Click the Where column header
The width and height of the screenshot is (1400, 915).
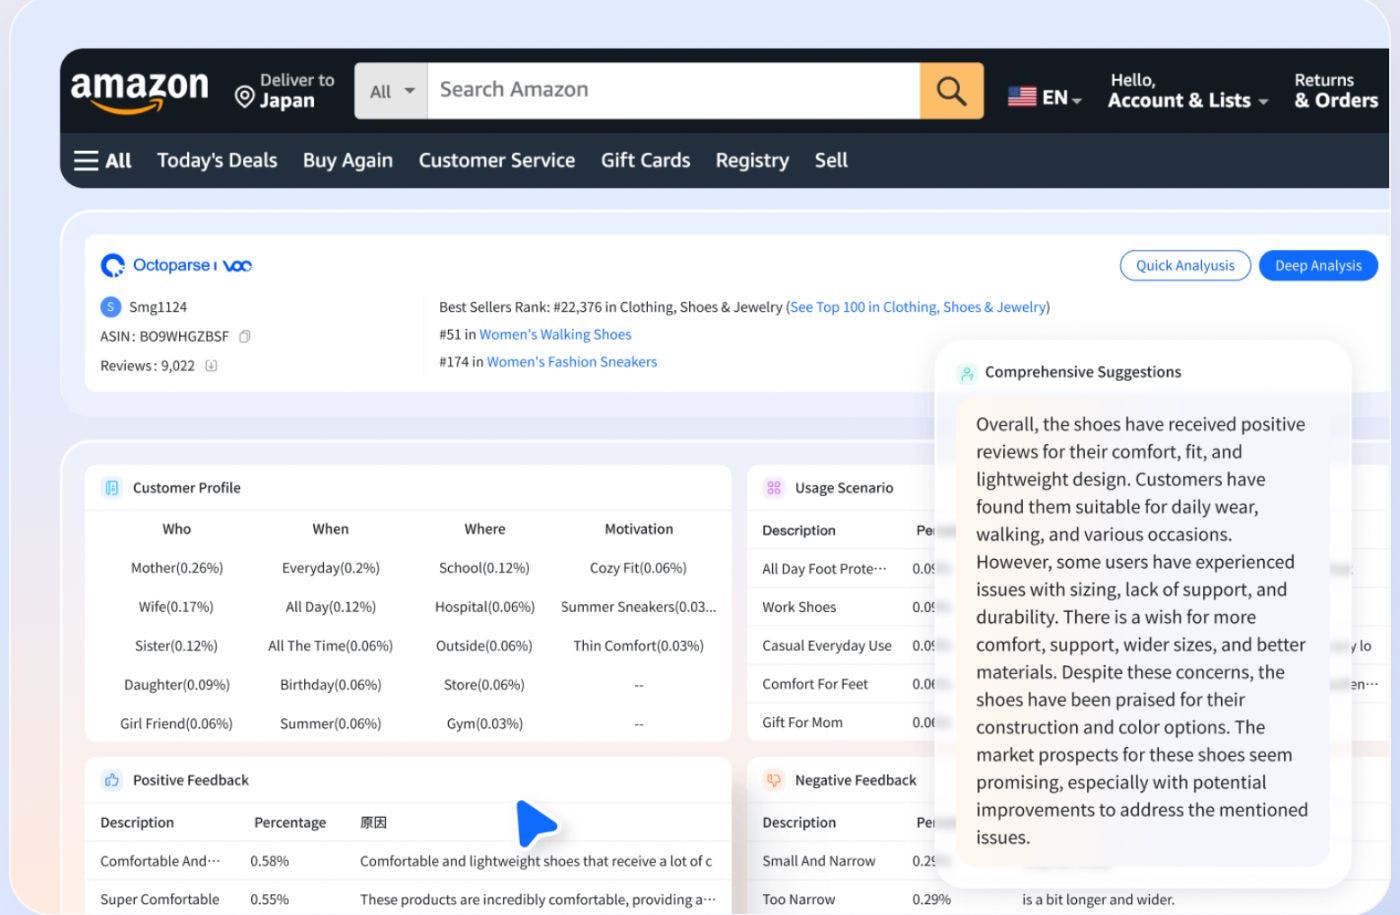coord(485,529)
